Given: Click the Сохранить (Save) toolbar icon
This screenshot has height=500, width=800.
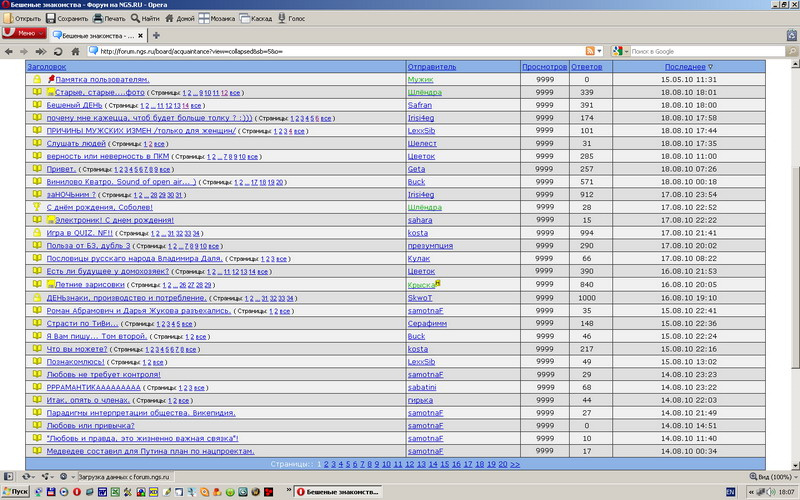Looking at the screenshot, I should [x=66, y=18].
